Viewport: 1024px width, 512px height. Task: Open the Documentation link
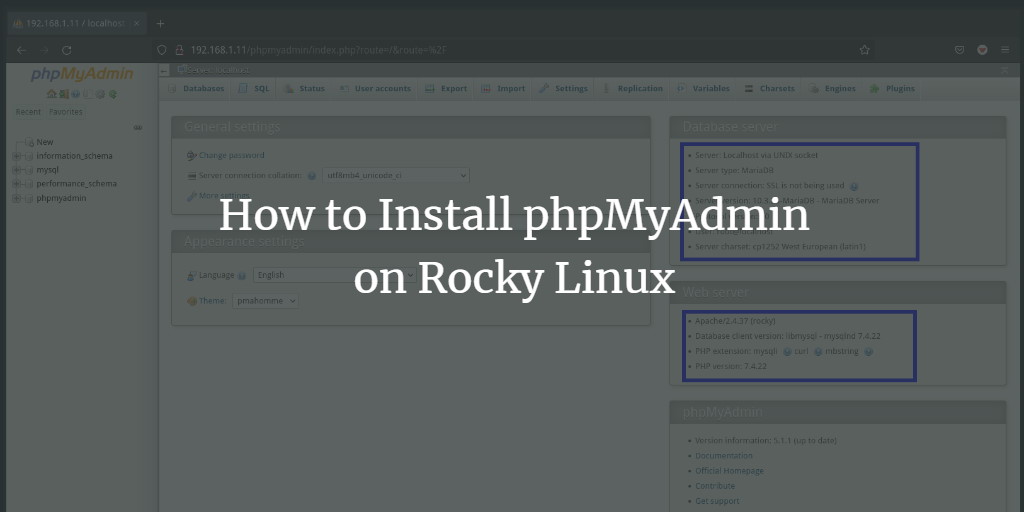pos(724,456)
